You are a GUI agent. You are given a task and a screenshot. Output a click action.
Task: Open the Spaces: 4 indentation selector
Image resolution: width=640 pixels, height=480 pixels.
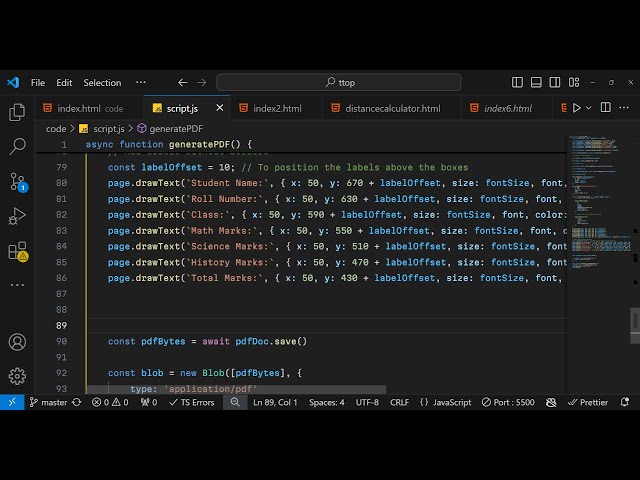point(326,402)
